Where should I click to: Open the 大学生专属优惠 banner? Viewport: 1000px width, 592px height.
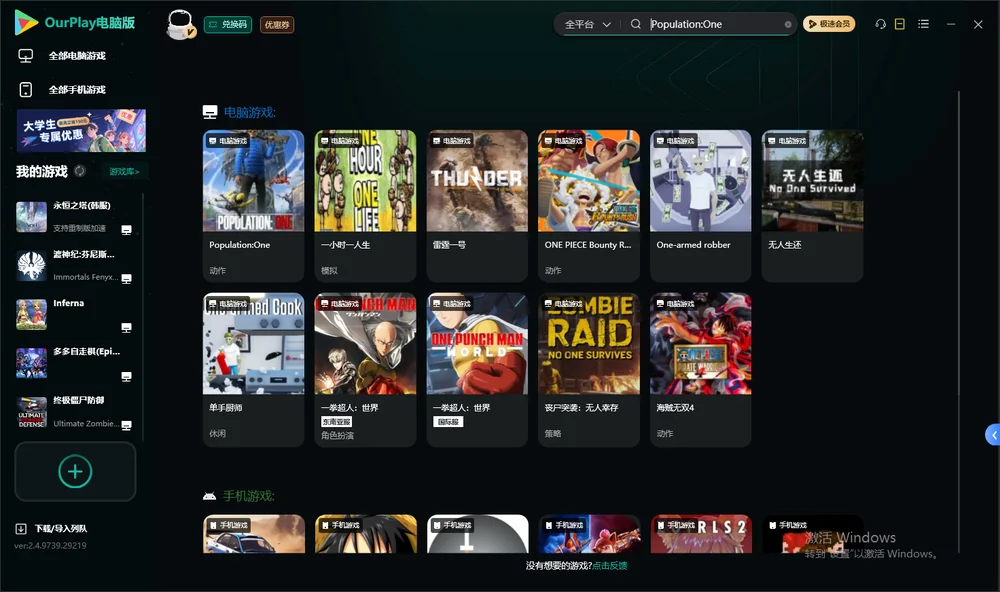pyautogui.click(x=81, y=131)
